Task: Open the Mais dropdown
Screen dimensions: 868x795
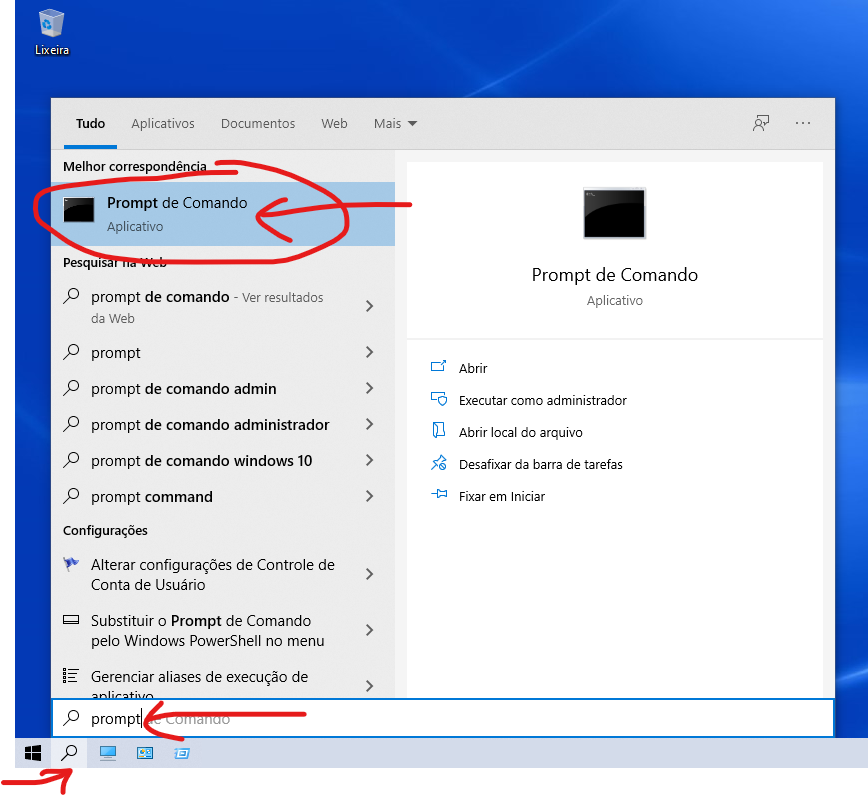Action: pyautogui.click(x=395, y=123)
